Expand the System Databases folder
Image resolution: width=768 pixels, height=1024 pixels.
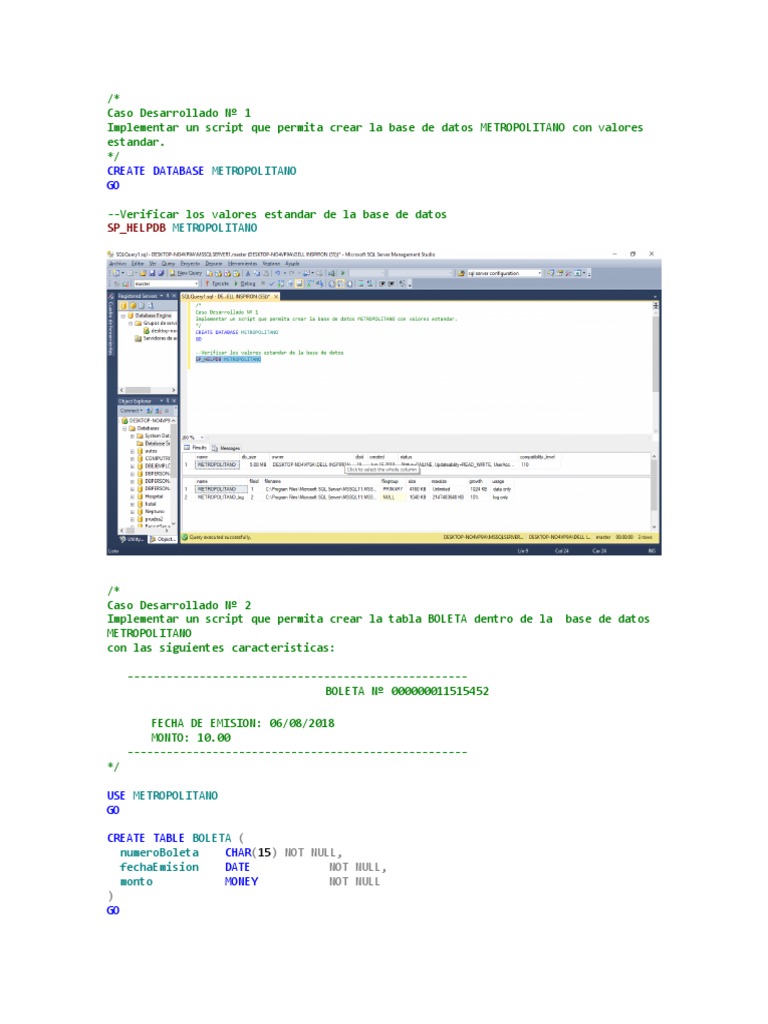pos(133,436)
